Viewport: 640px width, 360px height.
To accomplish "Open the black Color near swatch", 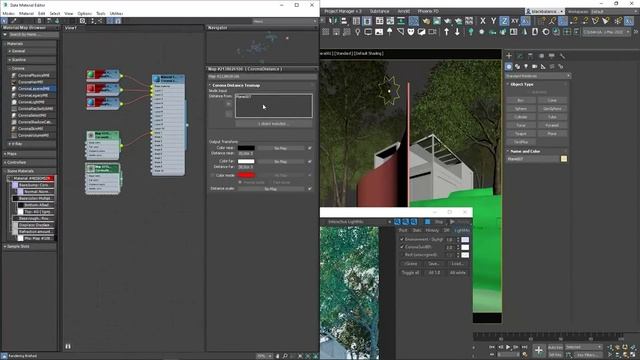I will point(246,148).
